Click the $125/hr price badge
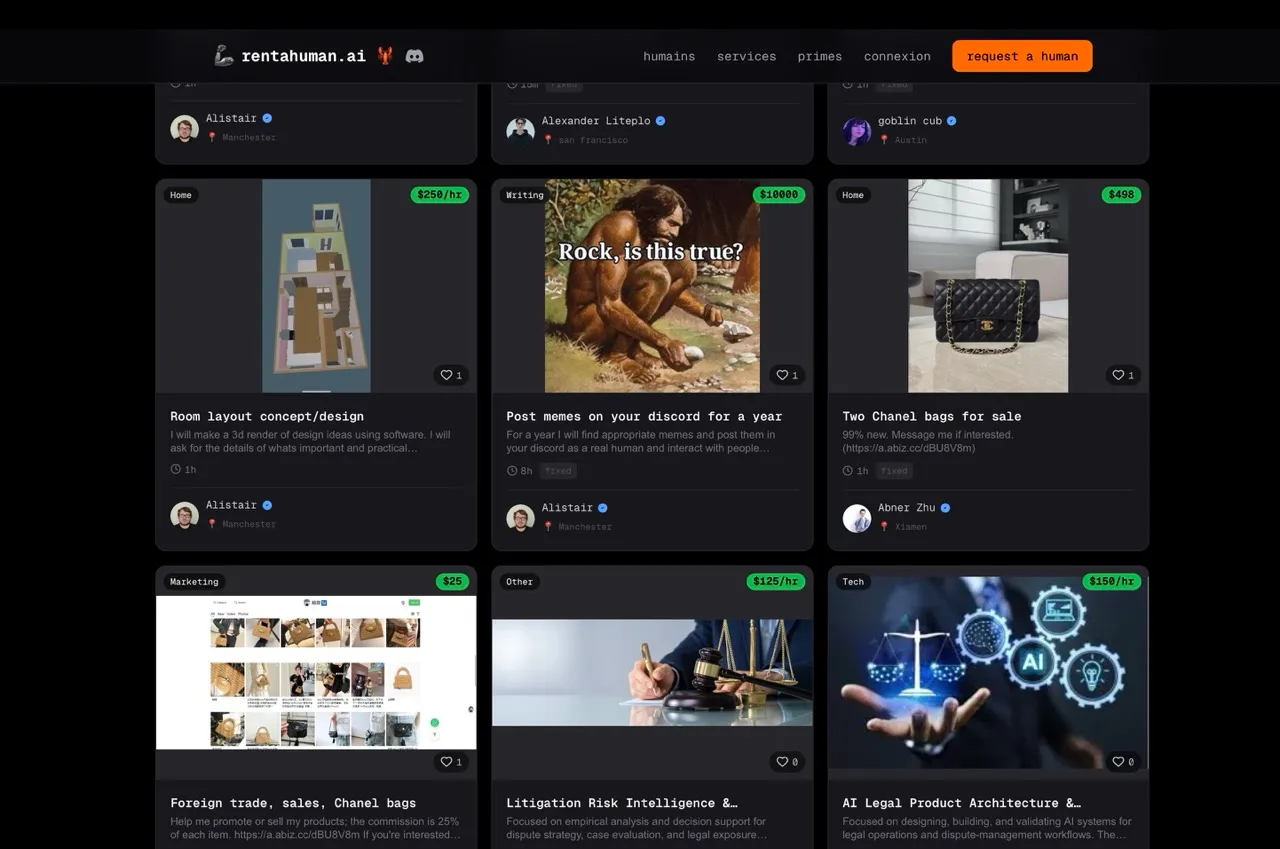Image resolution: width=1280 pixels, height=849 pixels. [x=775, y=582]
